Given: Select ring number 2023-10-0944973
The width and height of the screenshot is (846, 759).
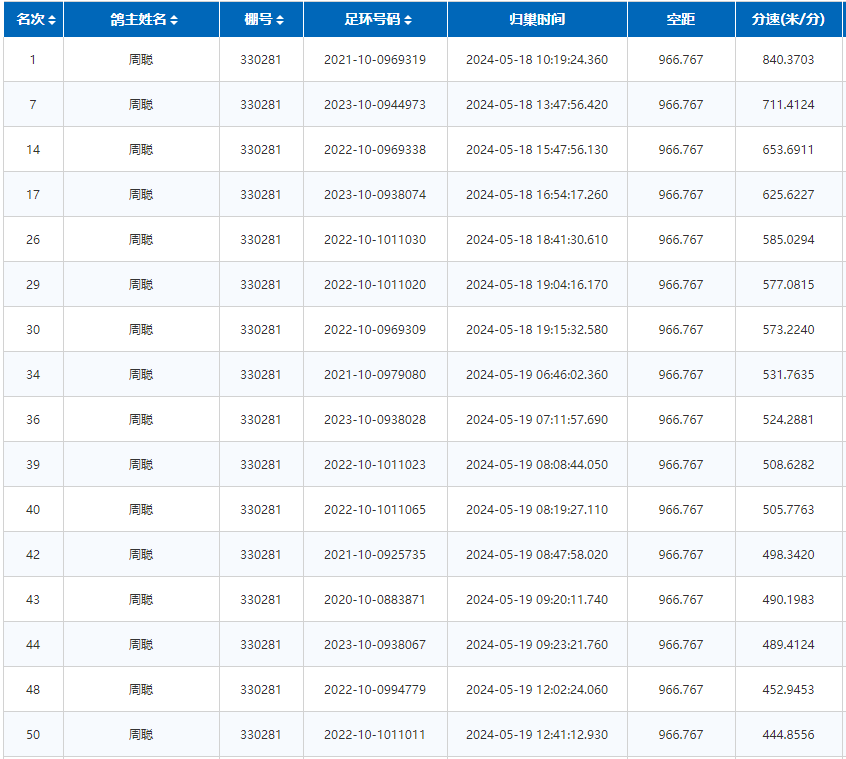Looking at the screenshot, I should (x=375, y=105).
